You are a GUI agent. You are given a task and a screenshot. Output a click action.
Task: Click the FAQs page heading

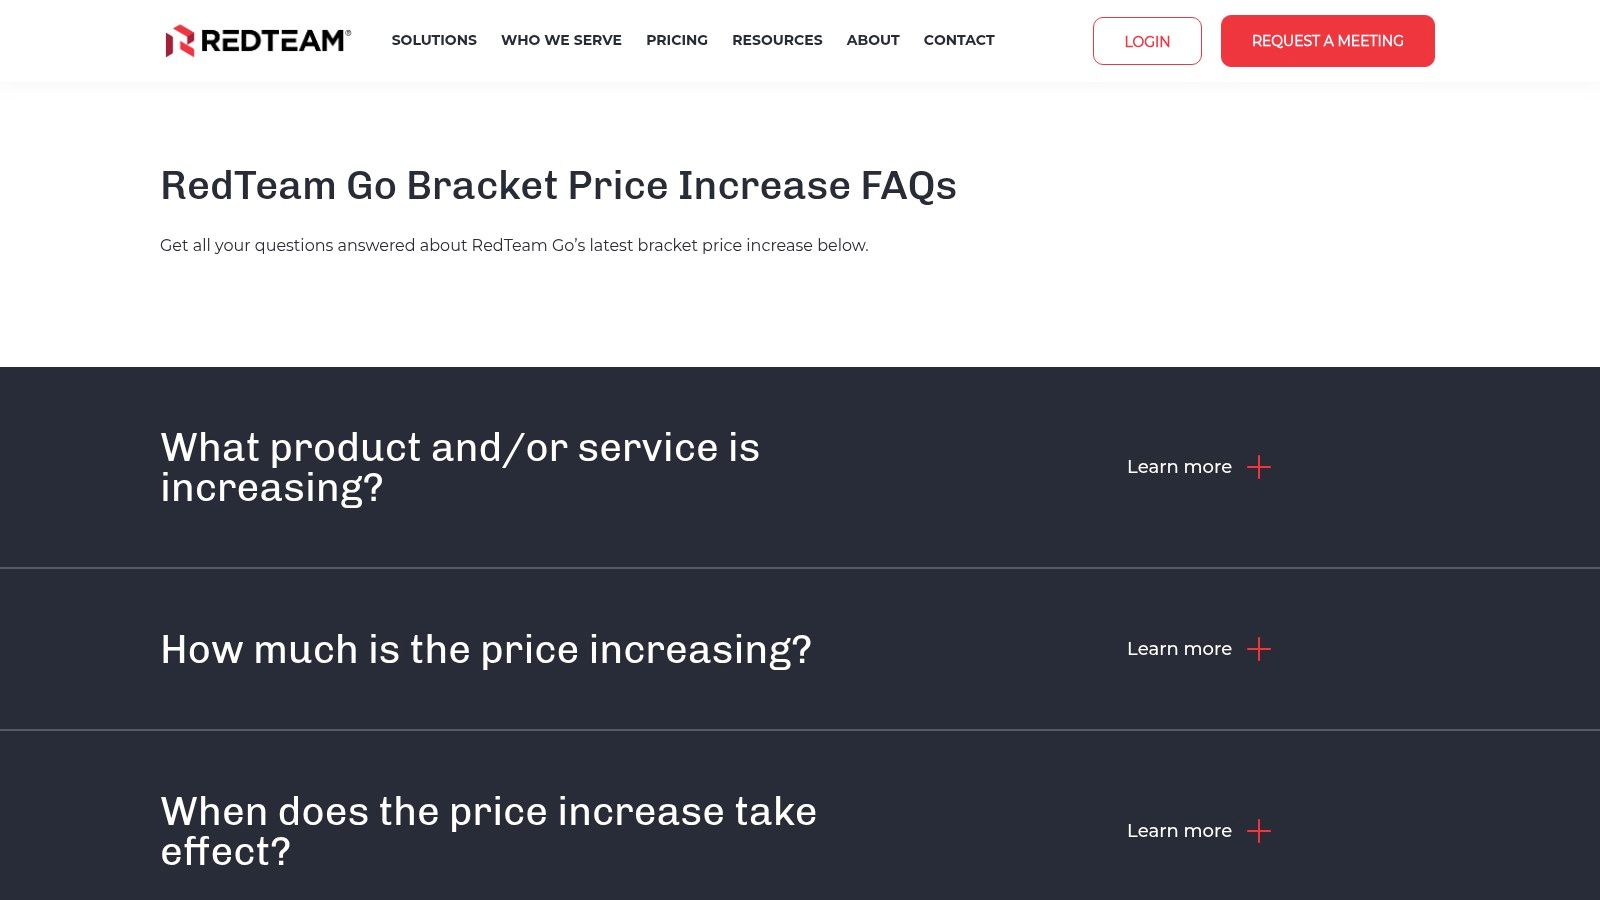[x=558, y=186]
